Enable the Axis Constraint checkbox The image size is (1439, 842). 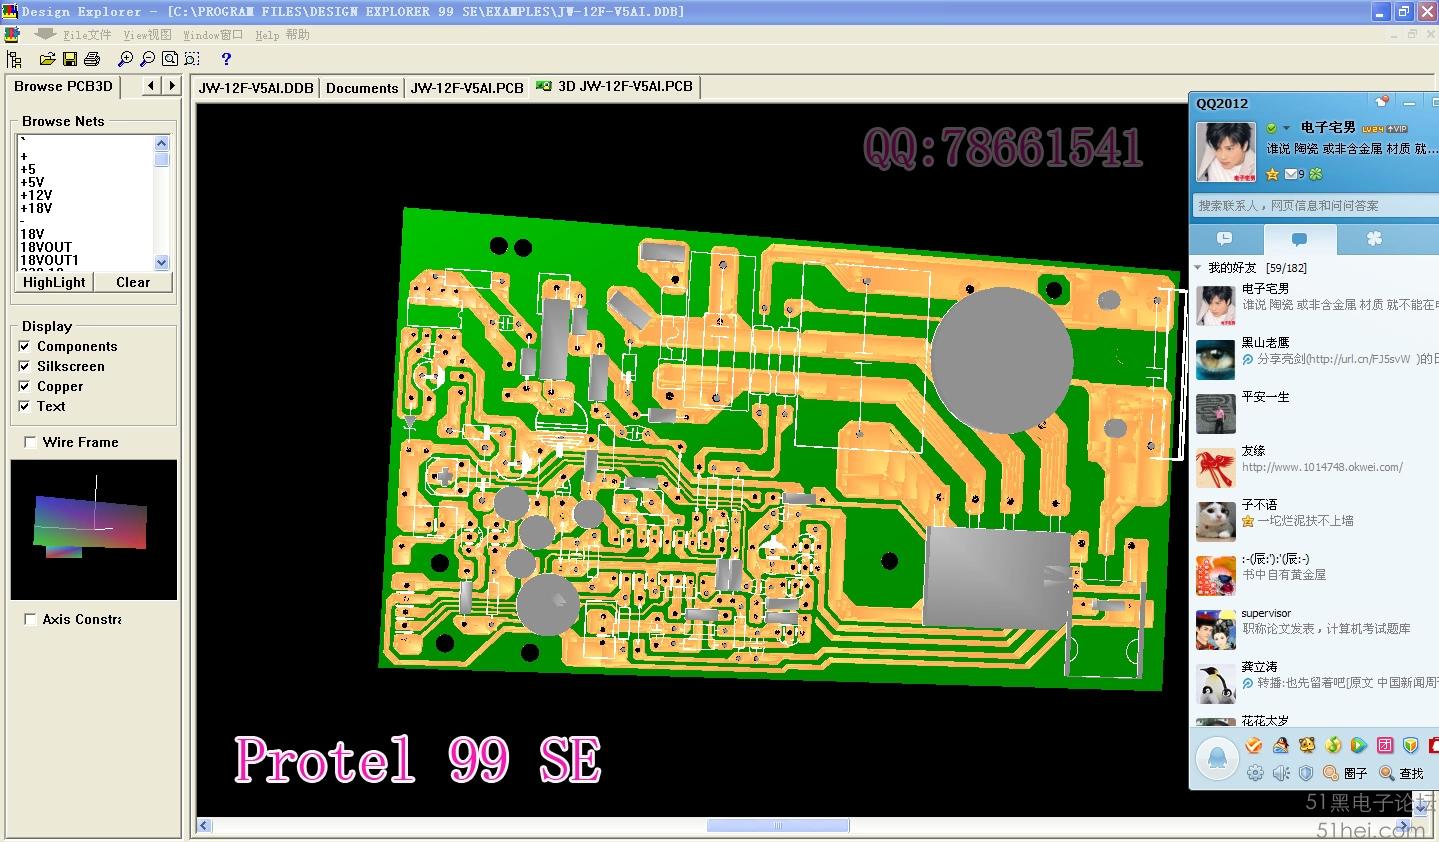(x=30, y=619)
